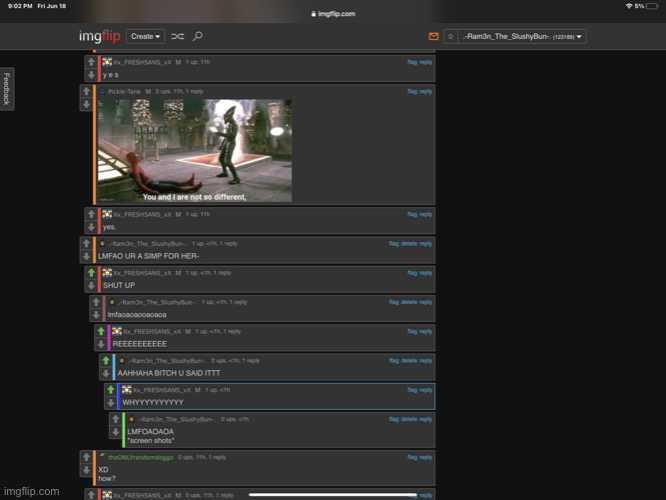Reply to the 'yes.' comment
The image size is (666, 500).
coord(426,215)
